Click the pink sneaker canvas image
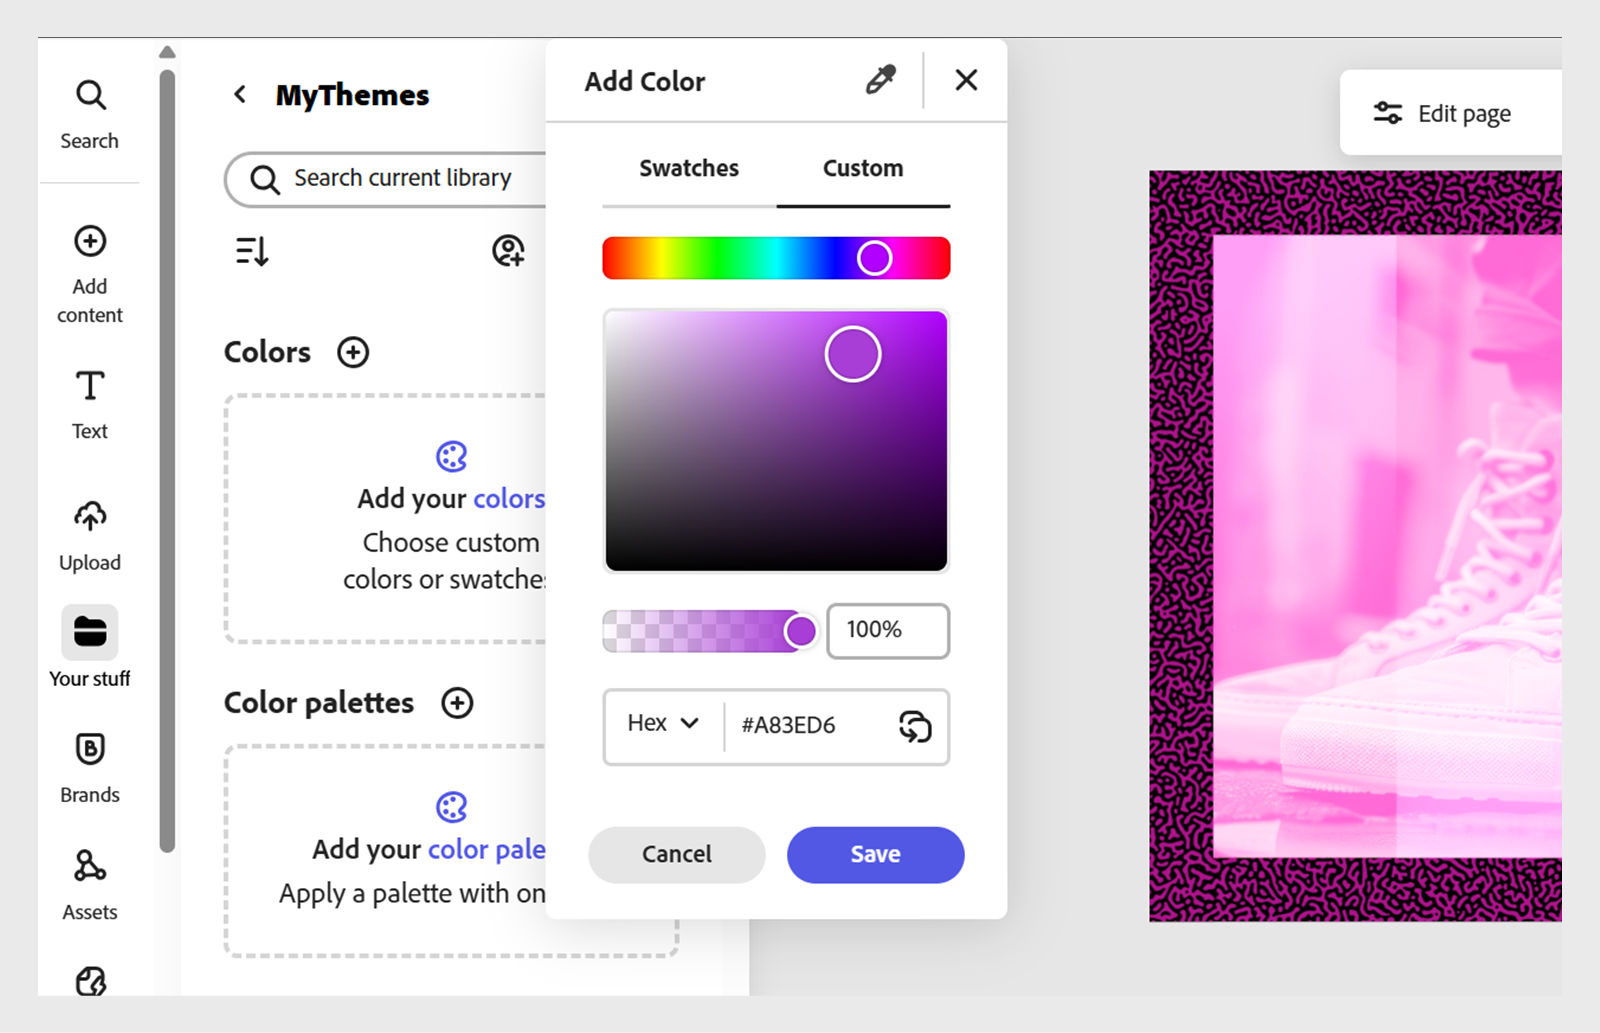 (x=1388, y=546)
